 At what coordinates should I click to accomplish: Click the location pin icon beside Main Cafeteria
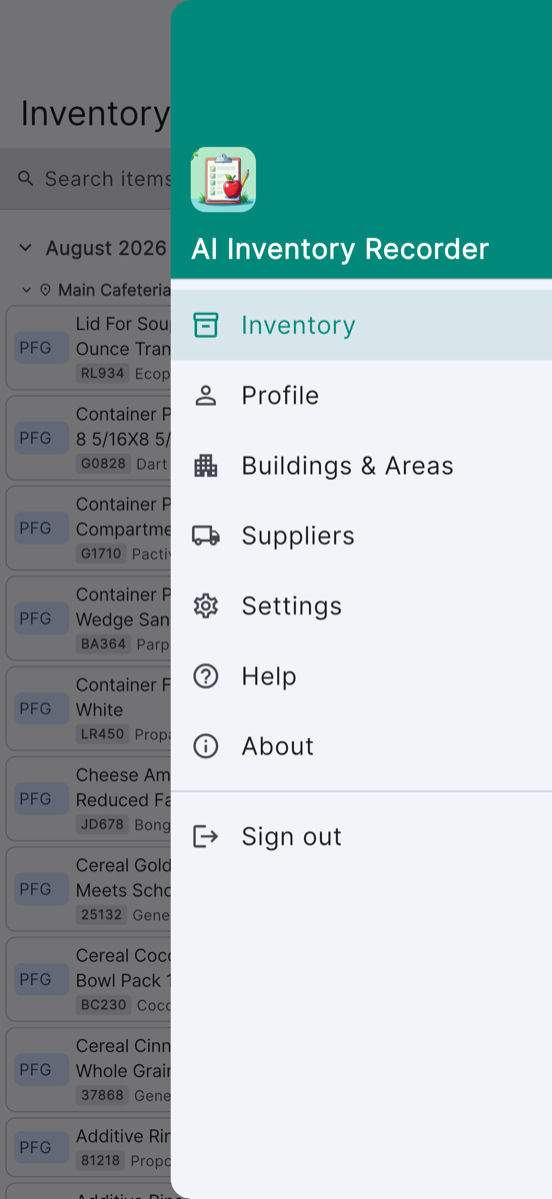pyautogui.click(x=45, y=290)
